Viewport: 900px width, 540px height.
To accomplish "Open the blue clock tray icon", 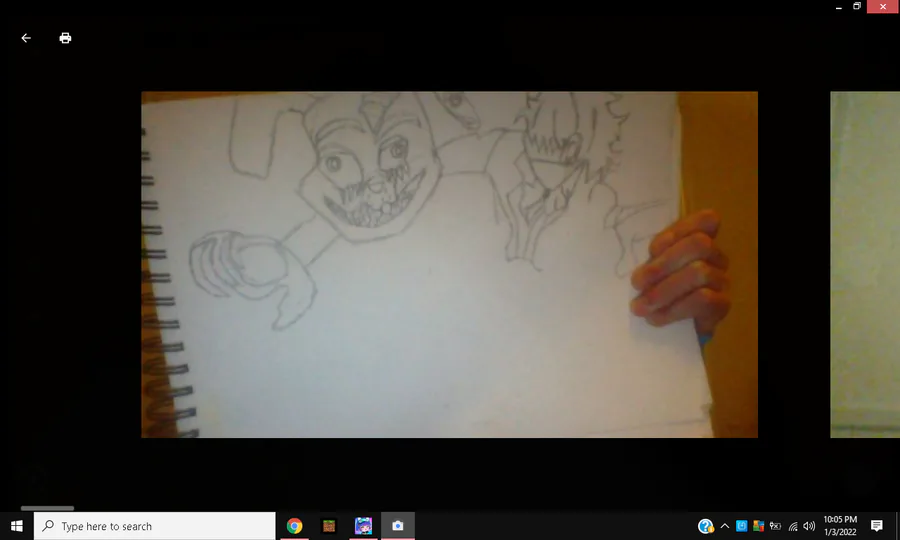I will pos(742,526).
